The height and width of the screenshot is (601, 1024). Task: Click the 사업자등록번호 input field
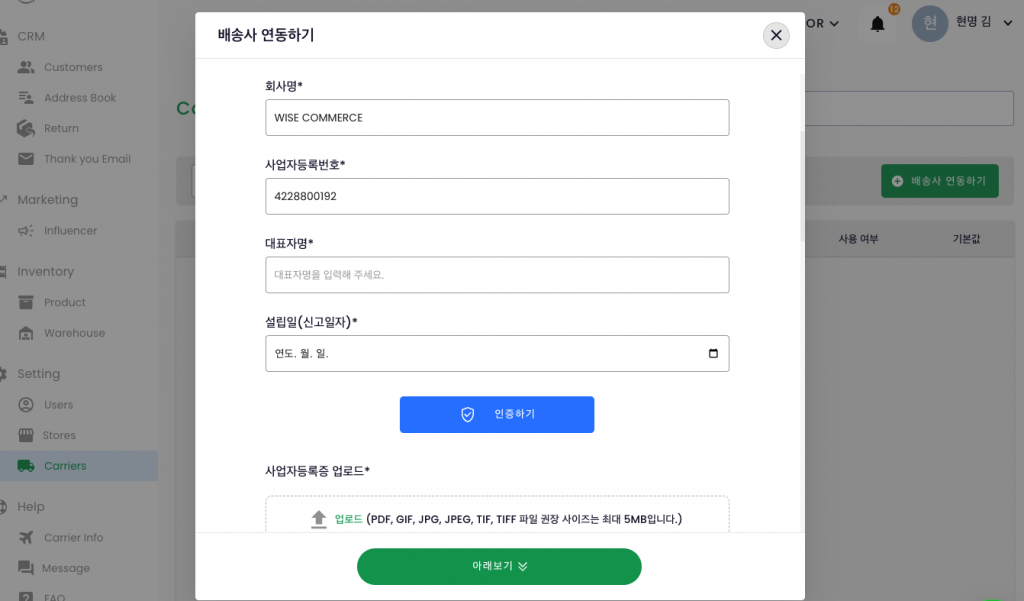pyautogui.click(x=497, y=196)
